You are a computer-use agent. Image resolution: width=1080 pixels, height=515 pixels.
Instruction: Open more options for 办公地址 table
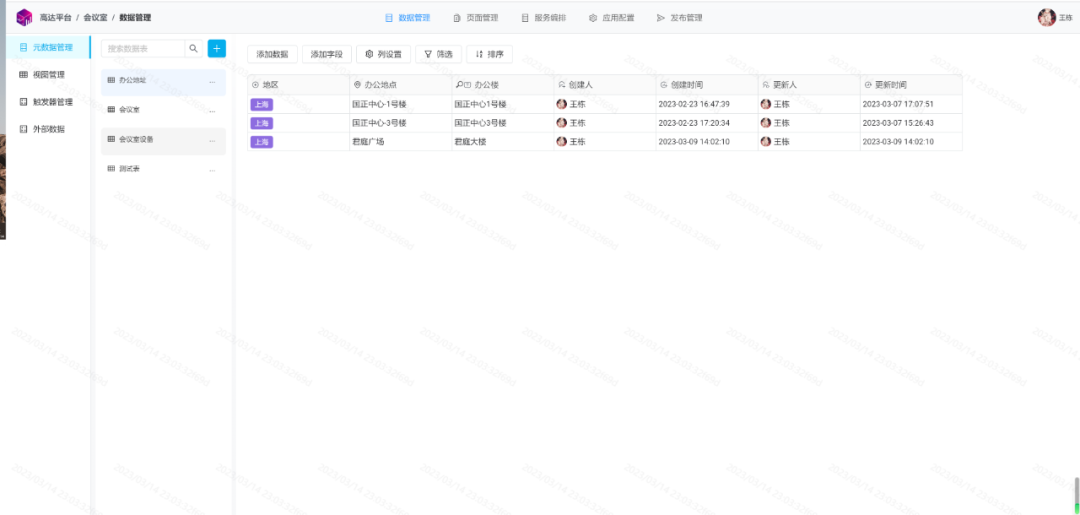point(212,81)
